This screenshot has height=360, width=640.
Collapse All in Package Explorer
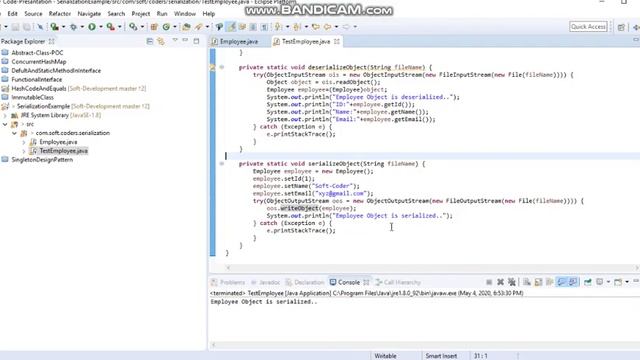150,41
